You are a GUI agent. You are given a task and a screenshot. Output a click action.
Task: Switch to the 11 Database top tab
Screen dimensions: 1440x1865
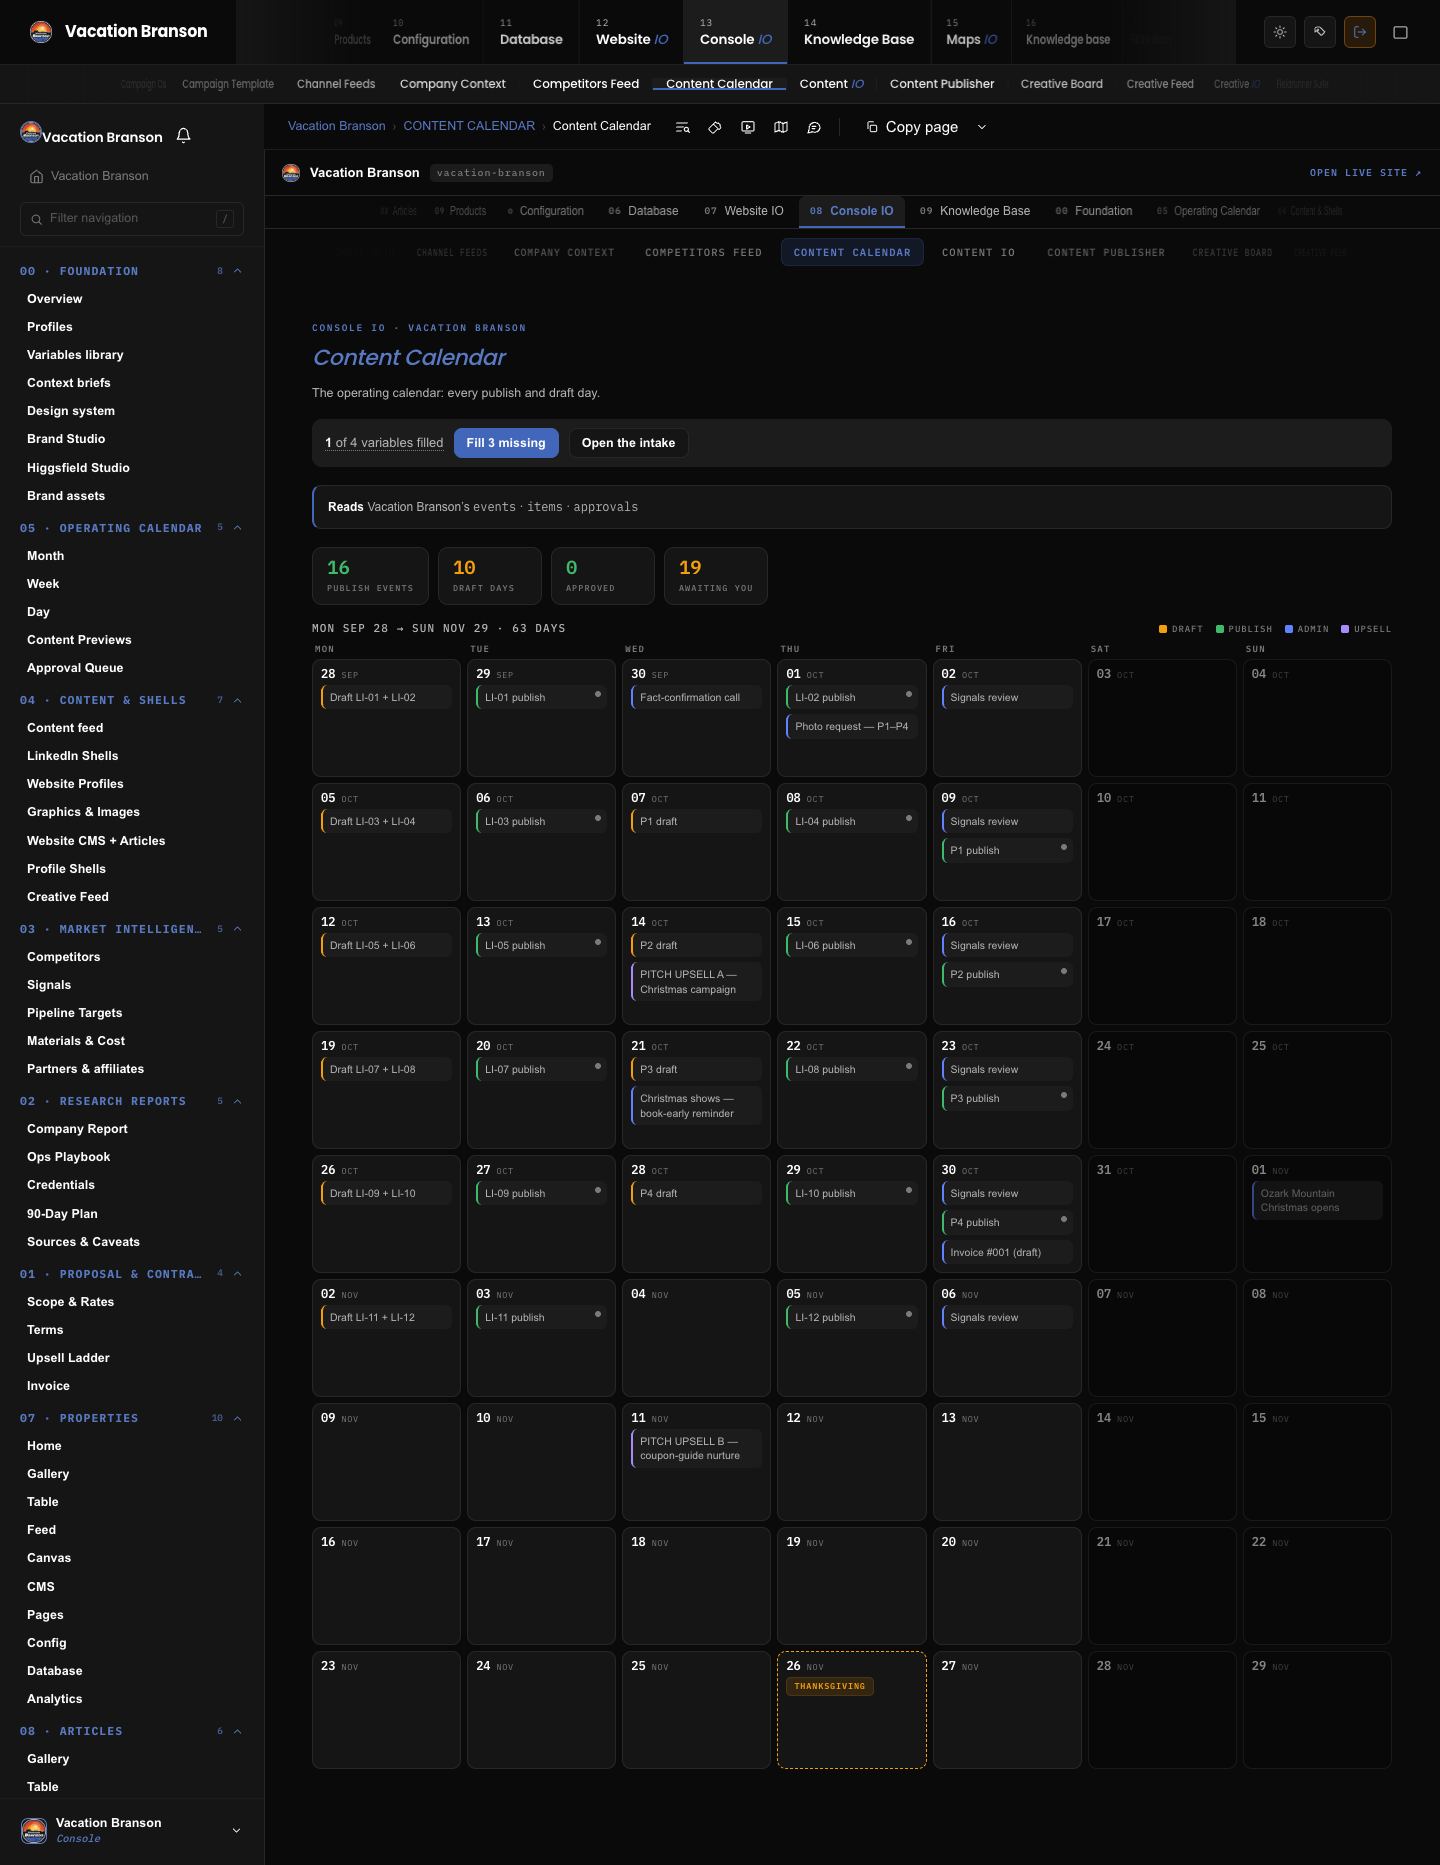(531, 32)
